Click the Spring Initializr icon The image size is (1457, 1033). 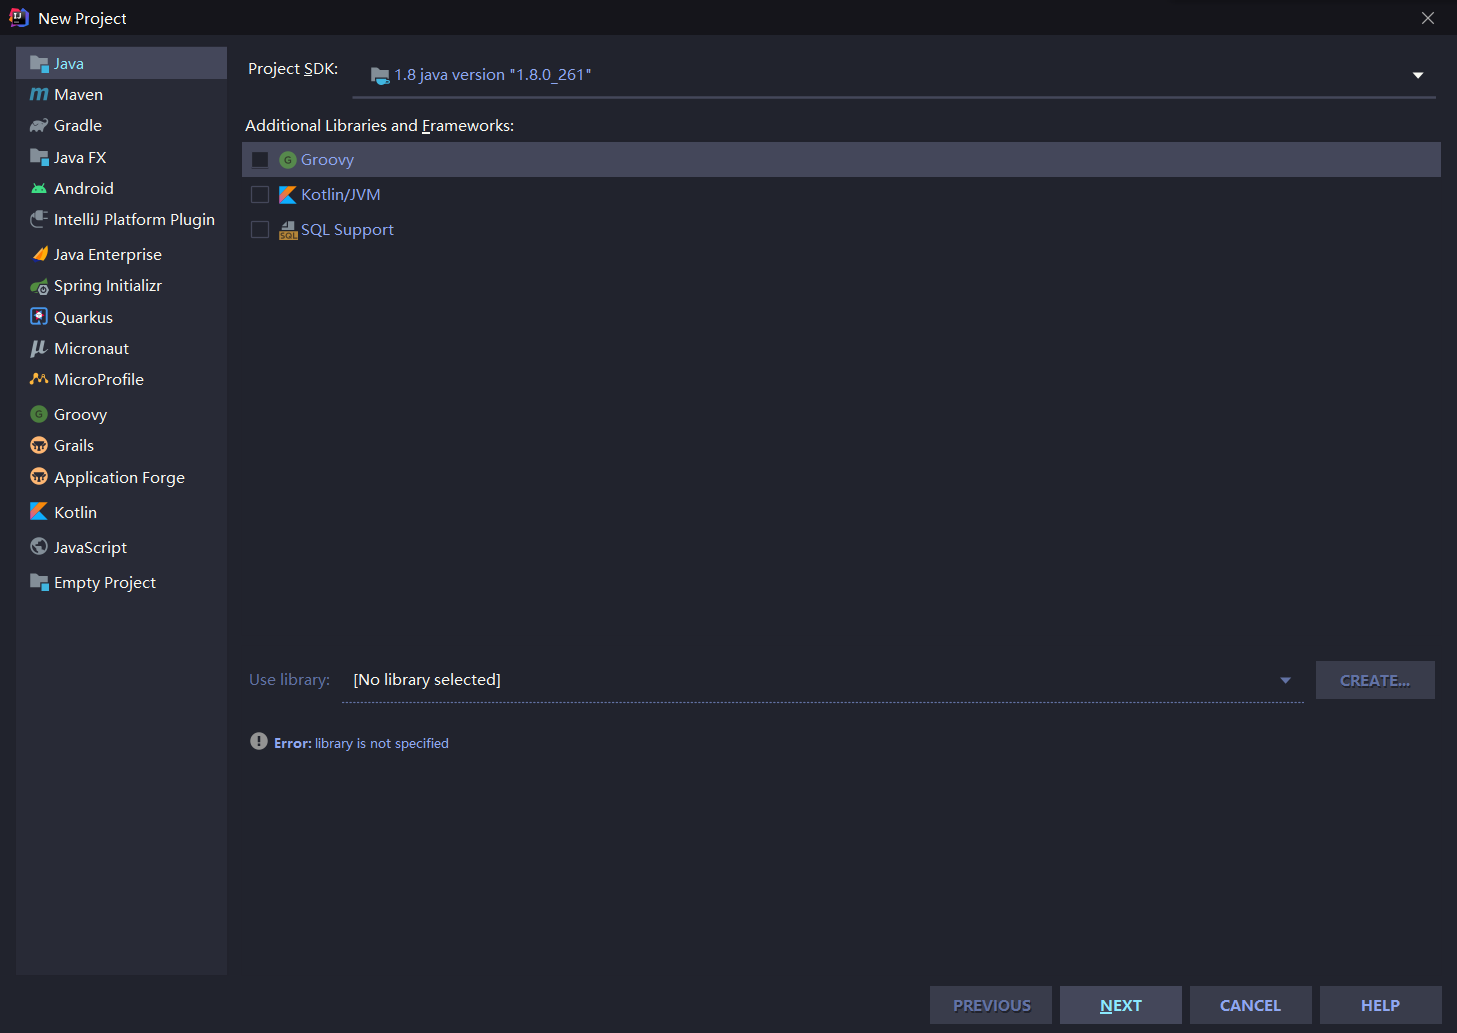39,286
